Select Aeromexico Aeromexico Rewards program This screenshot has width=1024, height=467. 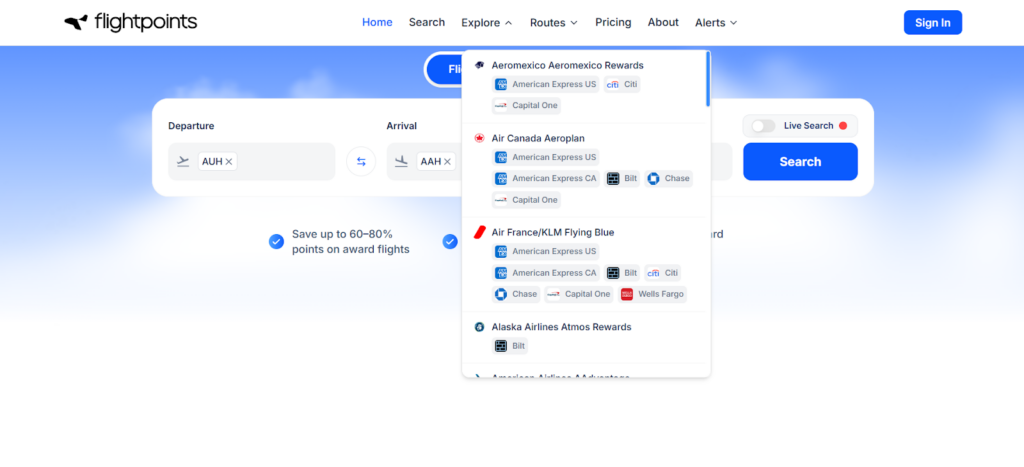click(568, 65)
